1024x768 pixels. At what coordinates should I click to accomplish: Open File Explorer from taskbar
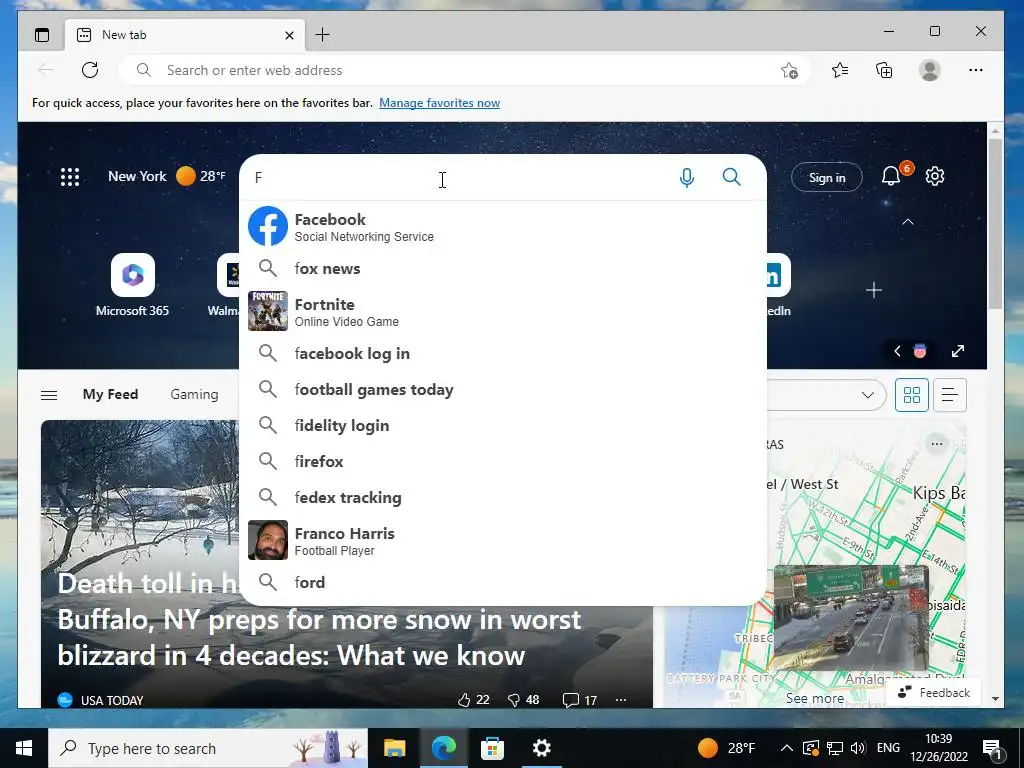click(394, 748)
